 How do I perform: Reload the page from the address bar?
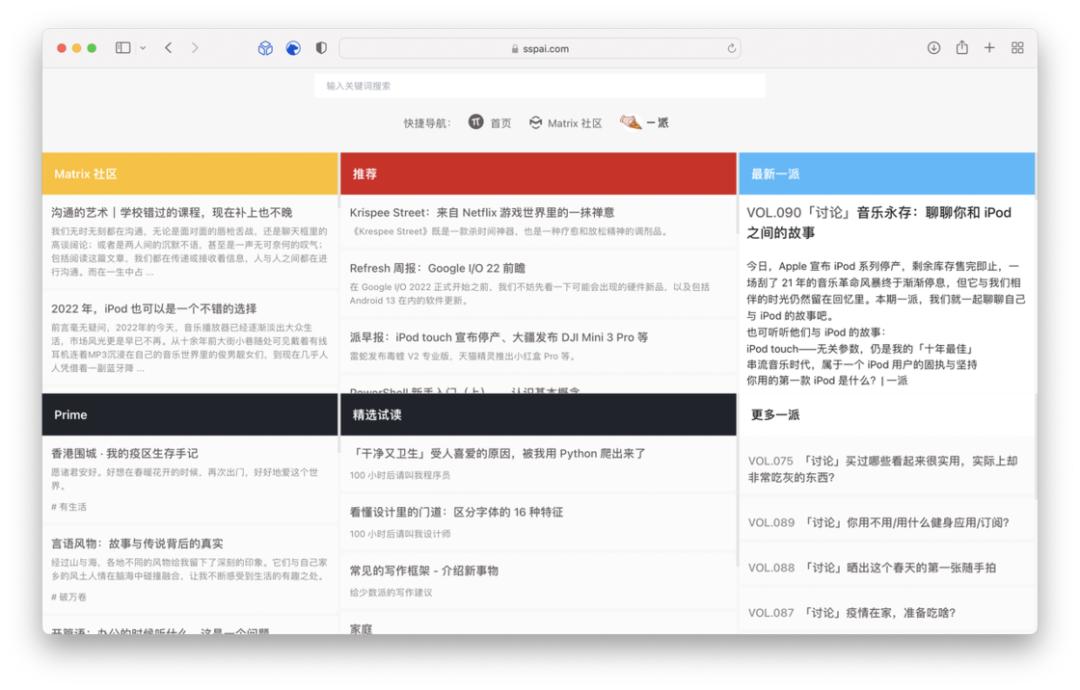(x=731, y=47)
